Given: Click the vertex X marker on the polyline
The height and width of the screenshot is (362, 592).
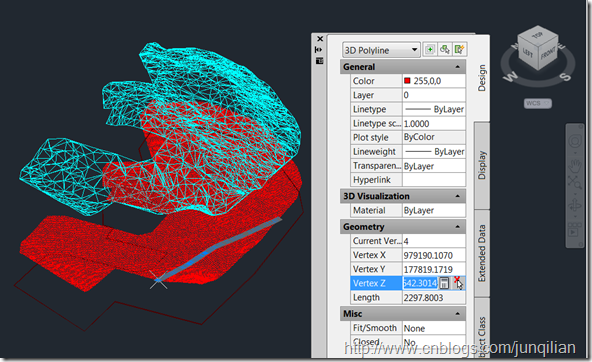Looking at the screenshot, I should pos(159,280).
